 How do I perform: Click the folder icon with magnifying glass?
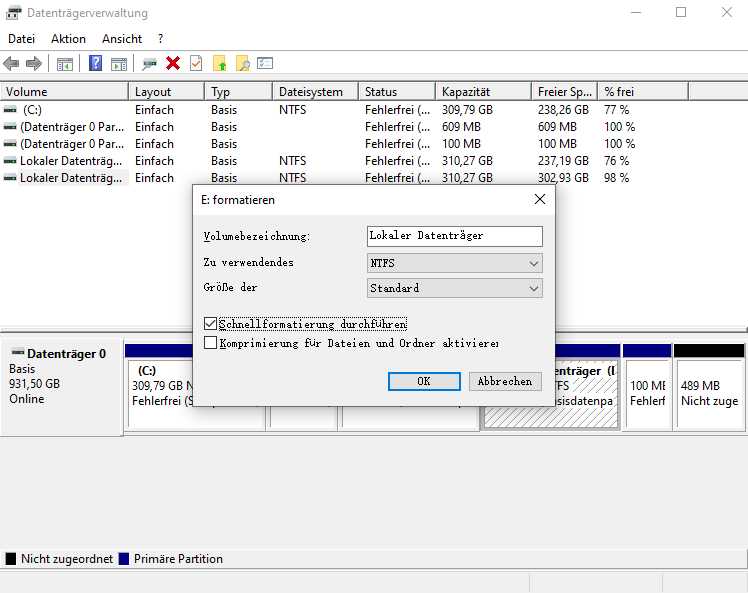pos(242,63)
